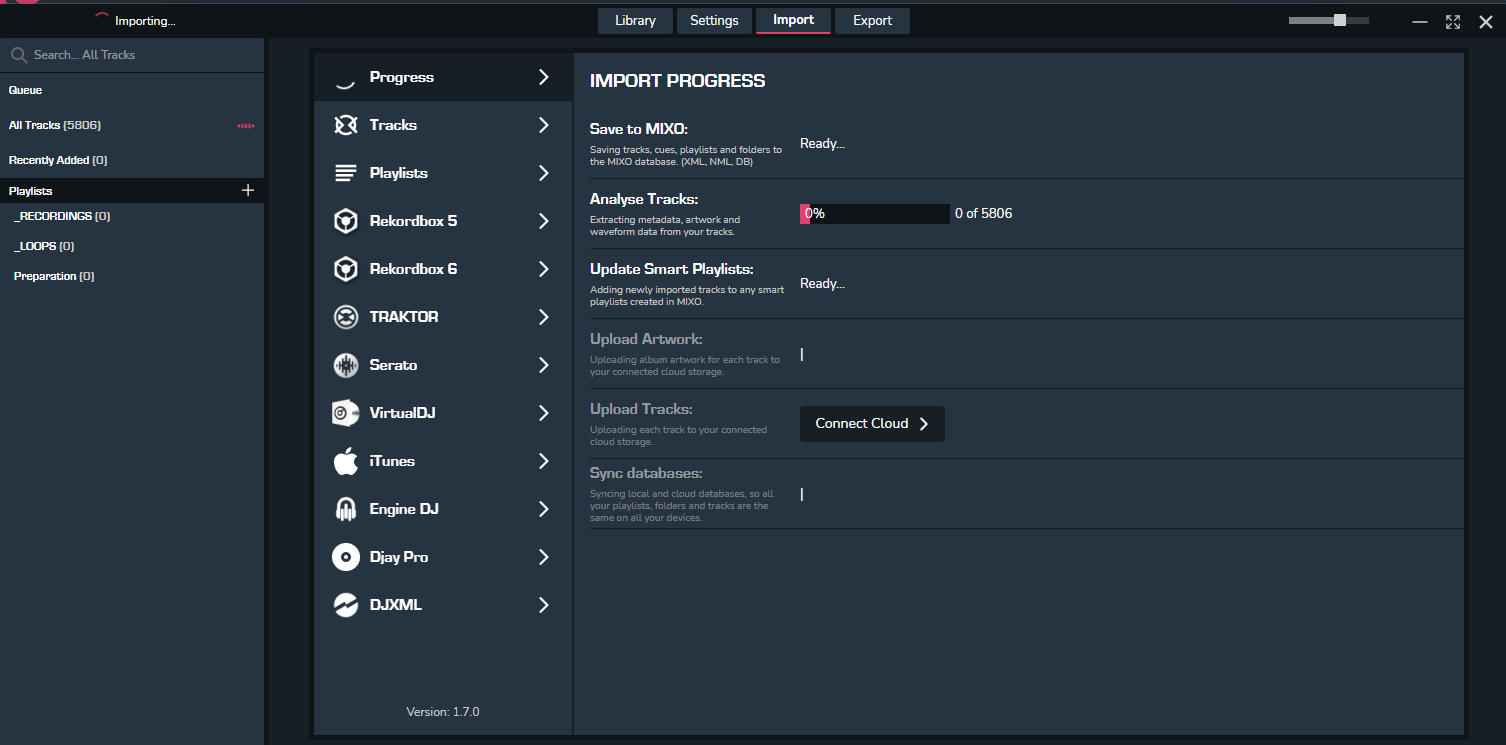This screenshot has width=1506, height=745.
Task: Click the iTunes apple icon
Action: pyautogui.click(x=346, y=461)
